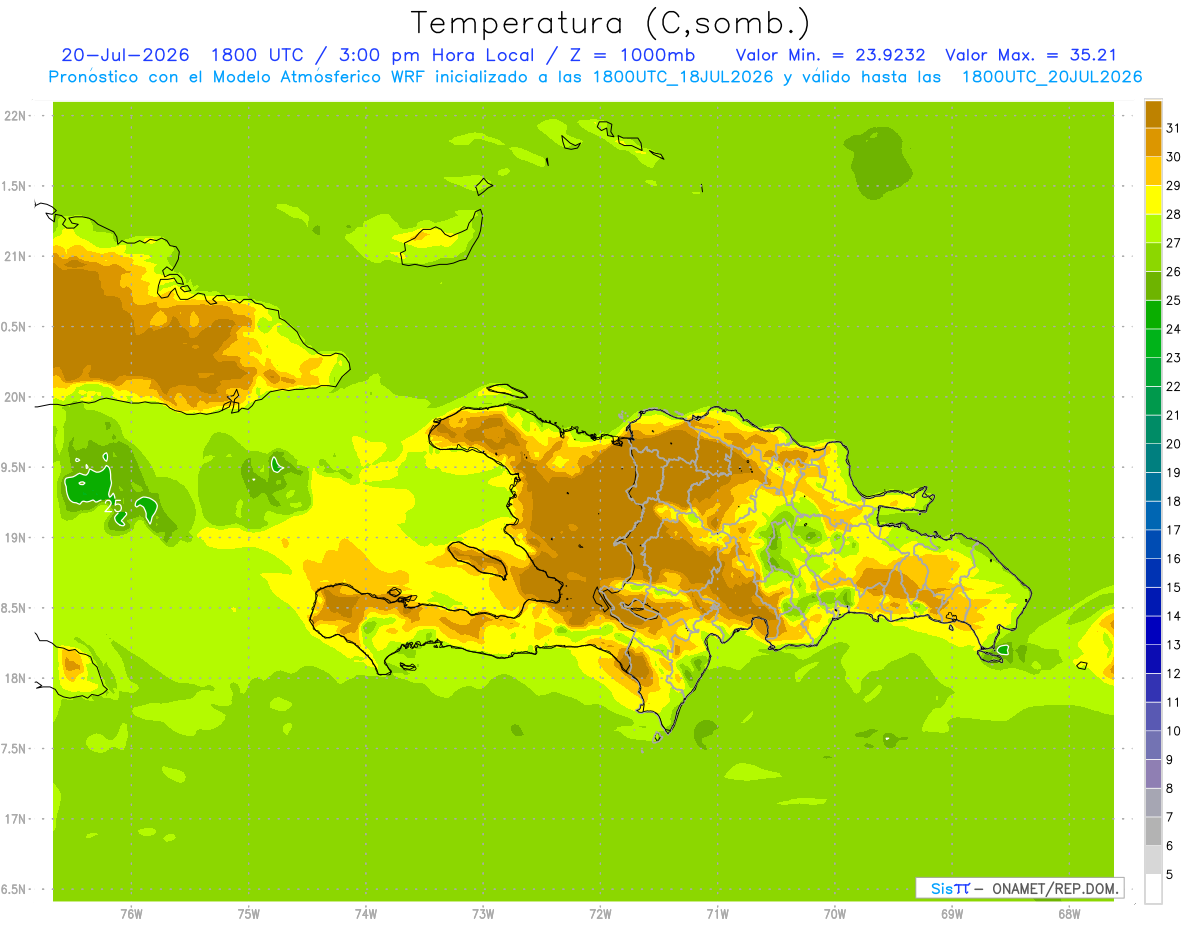Viewport: 1200px width, 927px height.
Task: Click the legend scale value 28
Action: coord(1174,214)
